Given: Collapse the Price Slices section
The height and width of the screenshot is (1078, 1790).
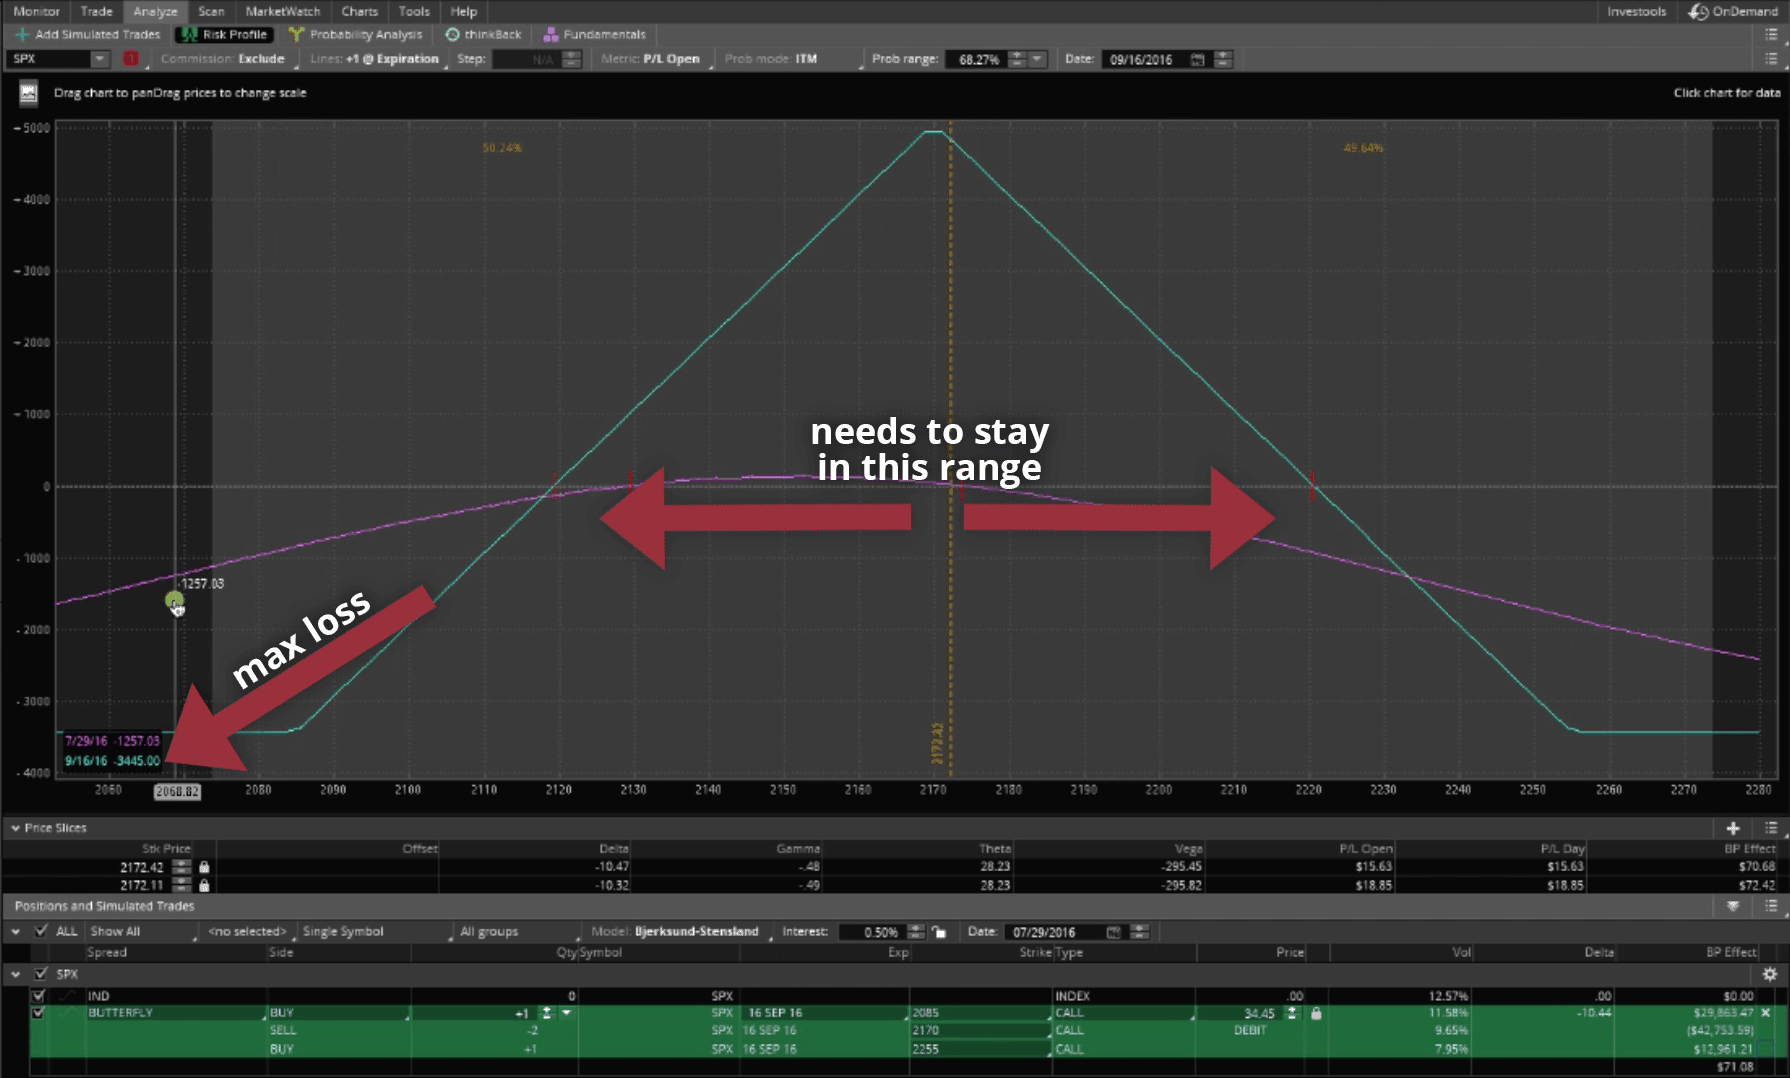Looking at the screenshot, I should (16, 828).
